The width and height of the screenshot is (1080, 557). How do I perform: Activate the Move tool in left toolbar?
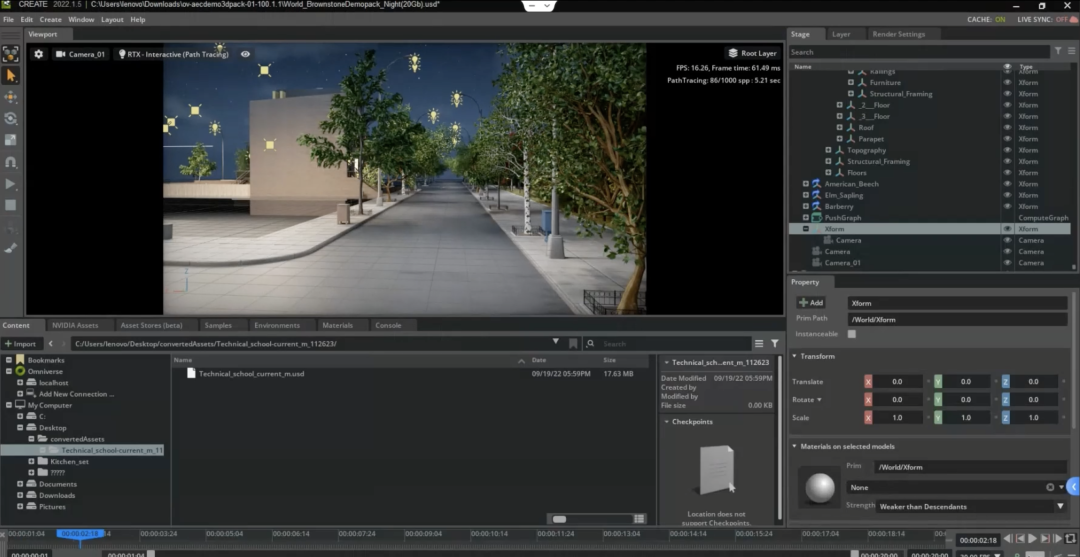tap(11, 97)
